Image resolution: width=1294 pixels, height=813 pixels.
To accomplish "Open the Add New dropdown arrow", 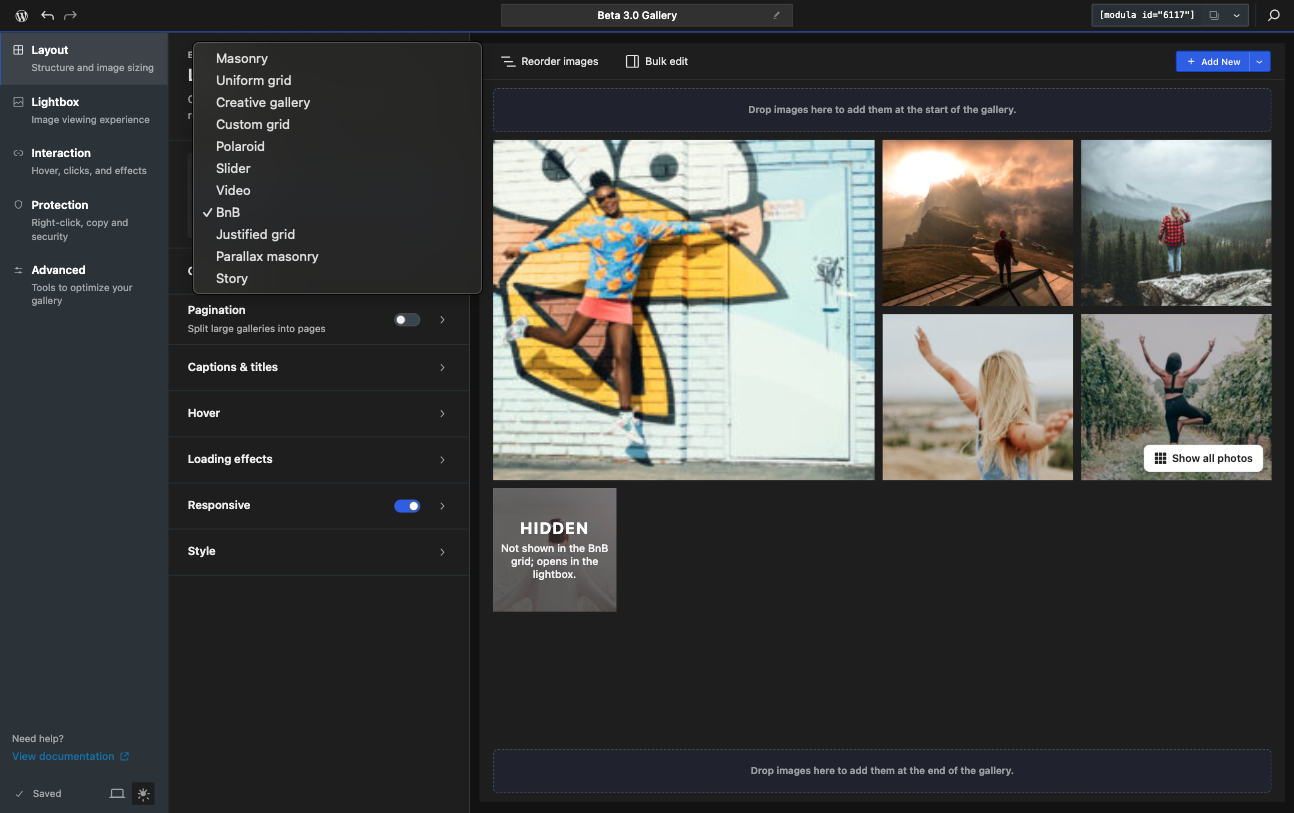I will click(x=1260, y=62).
